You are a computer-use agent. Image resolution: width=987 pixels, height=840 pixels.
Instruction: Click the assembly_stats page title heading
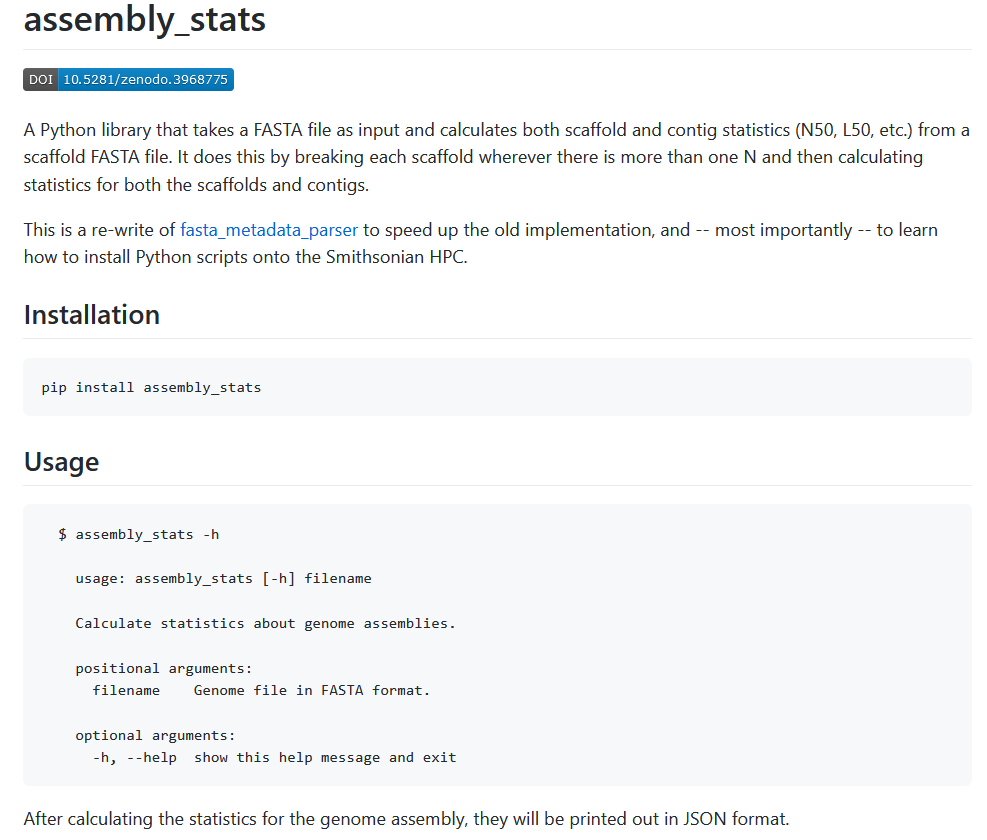[x=144, y=19]
